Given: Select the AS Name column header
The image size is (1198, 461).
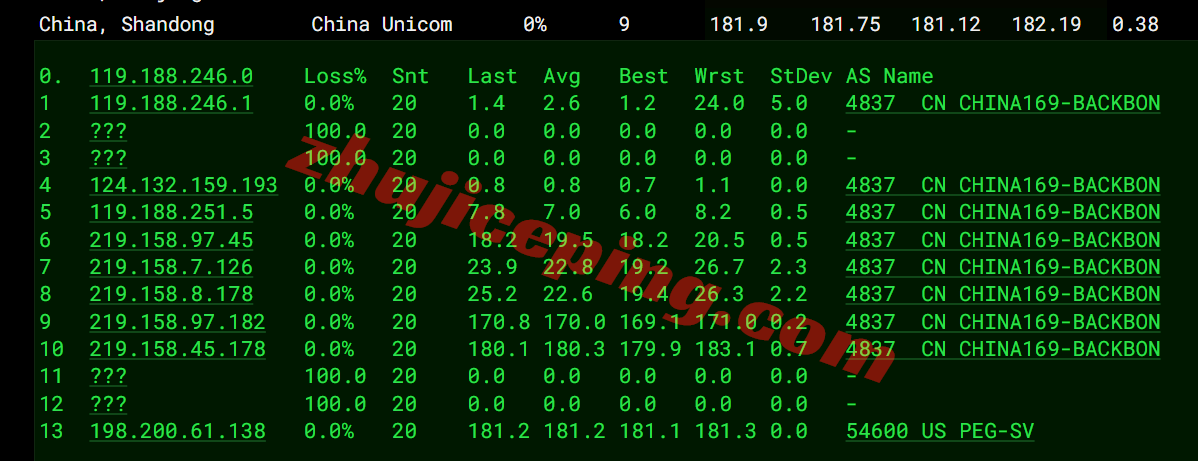Looking at the screenshot, I should click(889, 76).
